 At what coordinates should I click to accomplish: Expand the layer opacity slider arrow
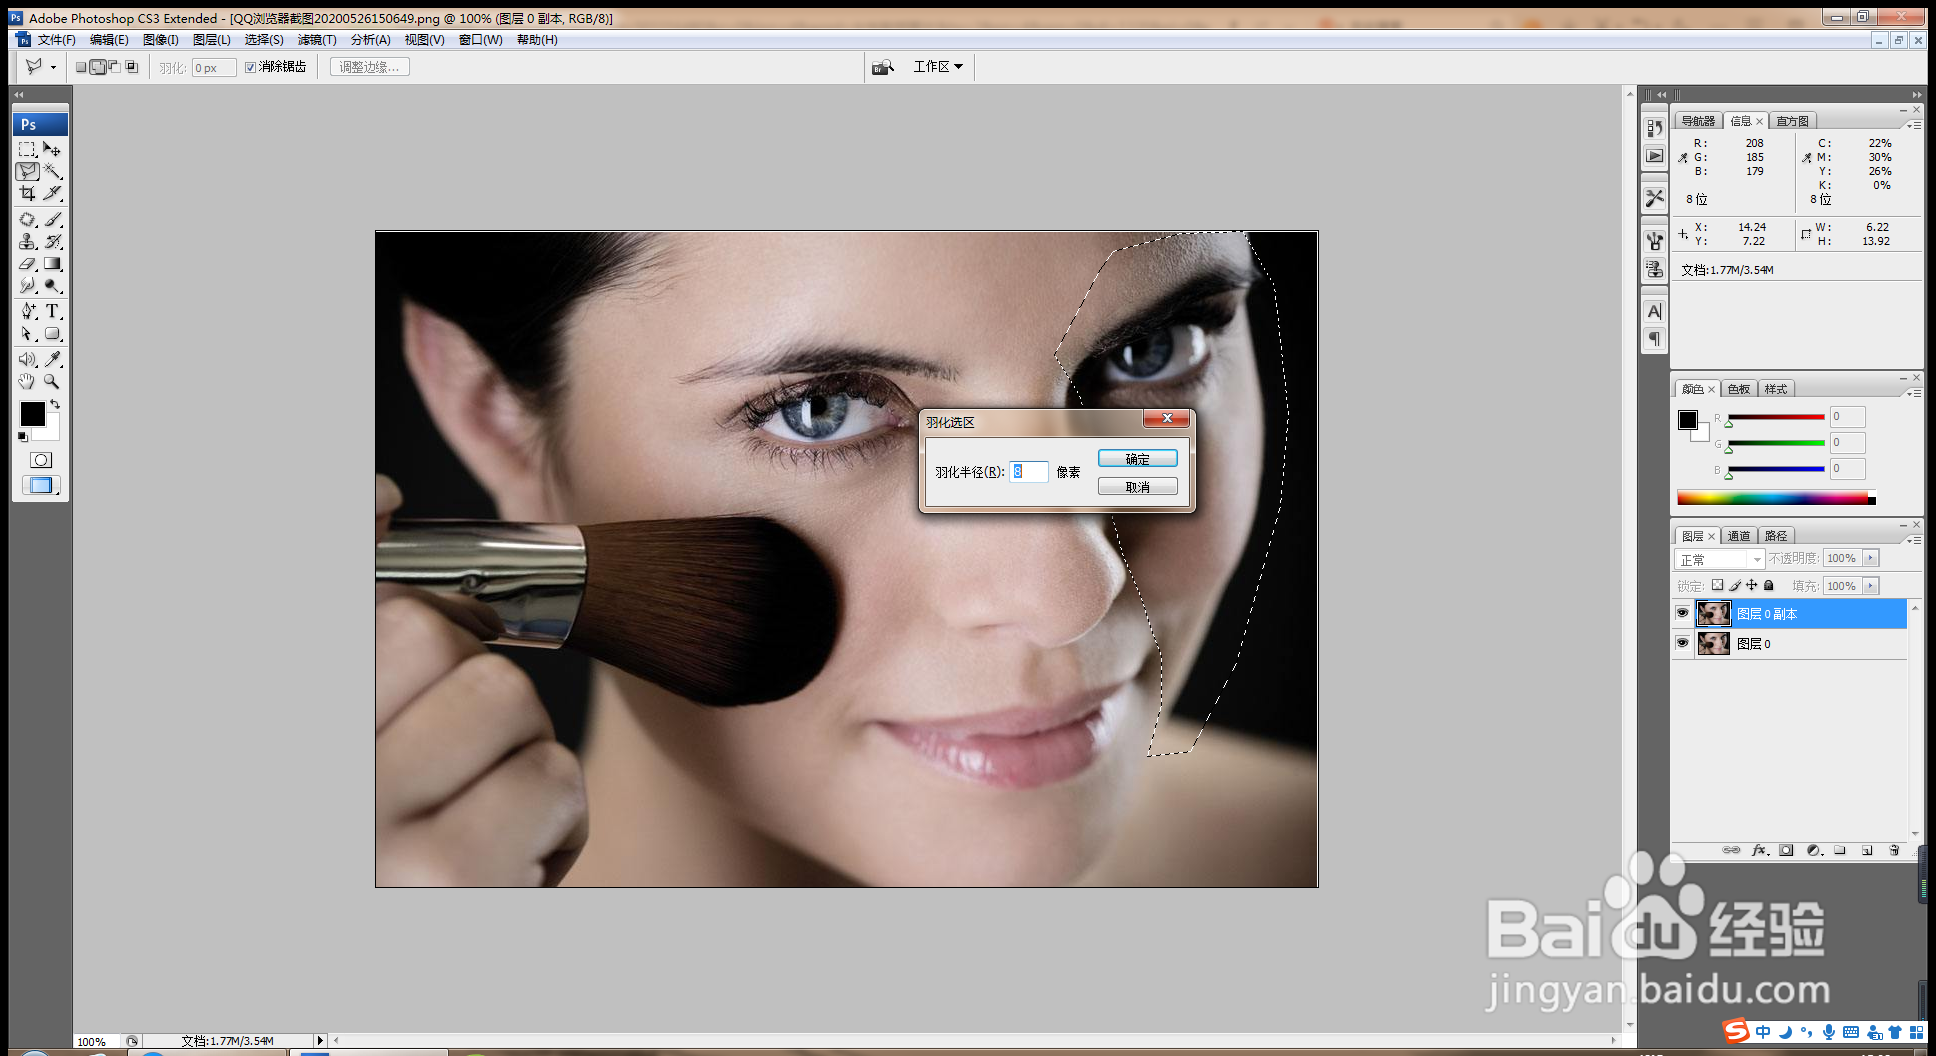[1871, 558]
